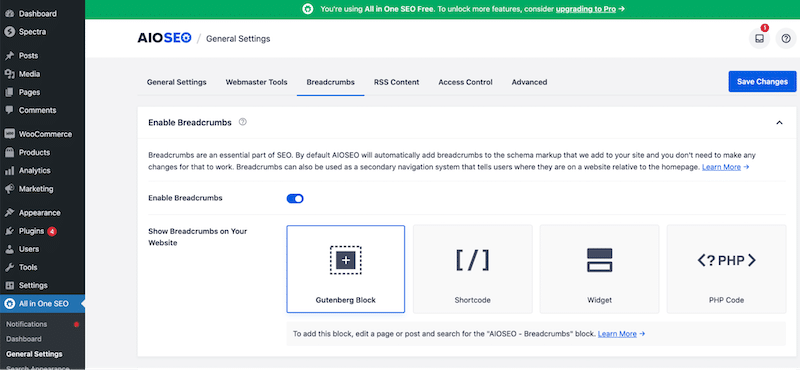The image size is (800, 370).
Task: Switch to the General Settings tab
Action: tap(177, 82)
